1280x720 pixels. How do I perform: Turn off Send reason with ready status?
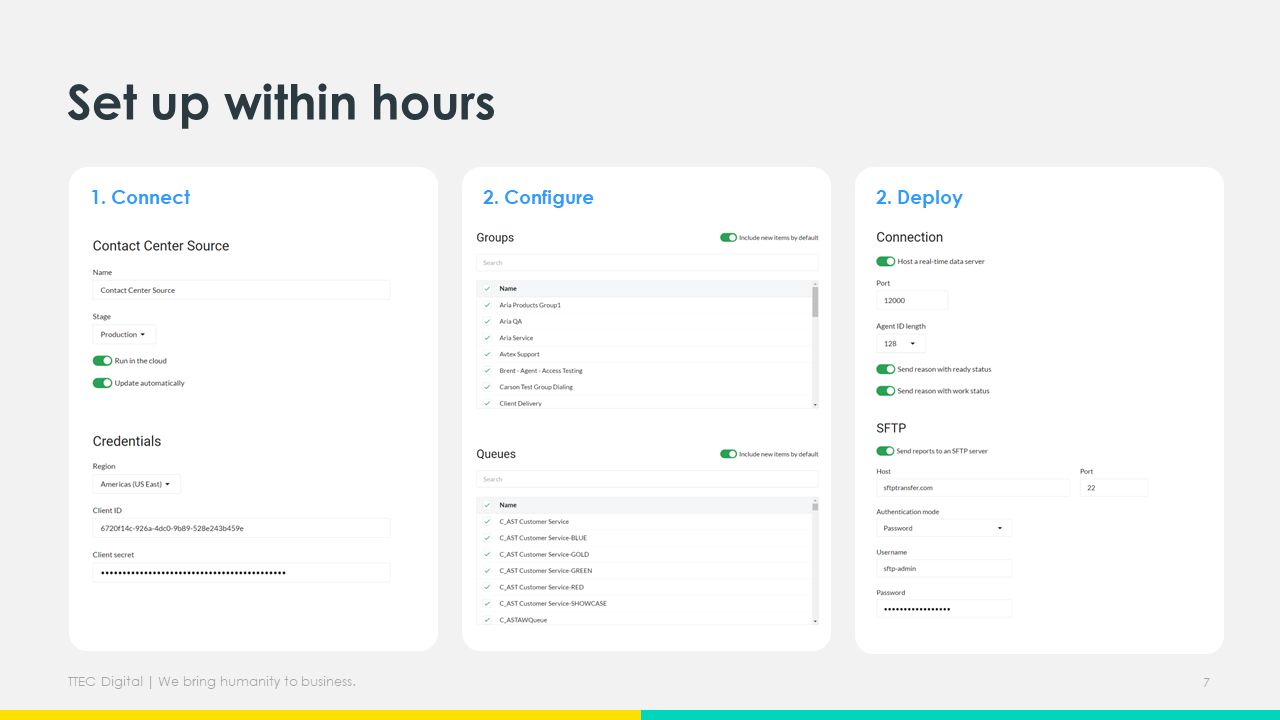(885, 369)
